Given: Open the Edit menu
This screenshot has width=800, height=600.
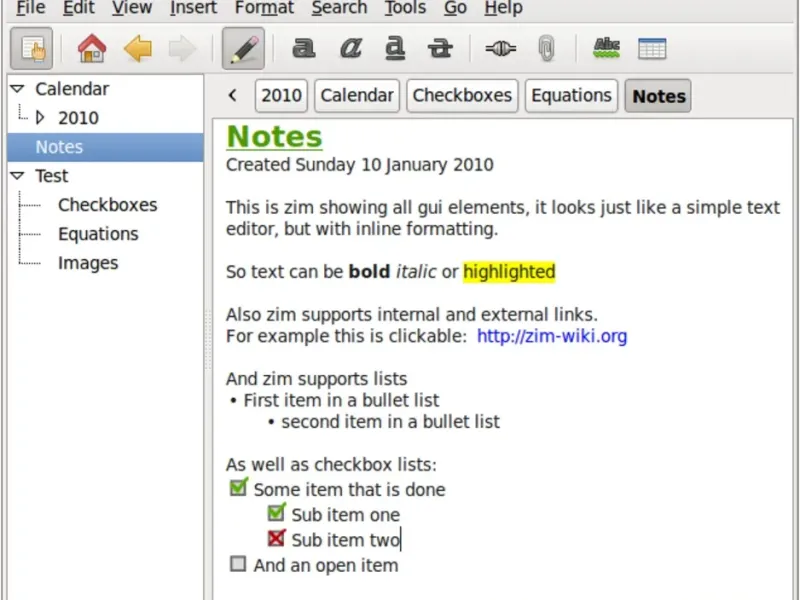Looking at the screenshot, I should coord(78,8).
